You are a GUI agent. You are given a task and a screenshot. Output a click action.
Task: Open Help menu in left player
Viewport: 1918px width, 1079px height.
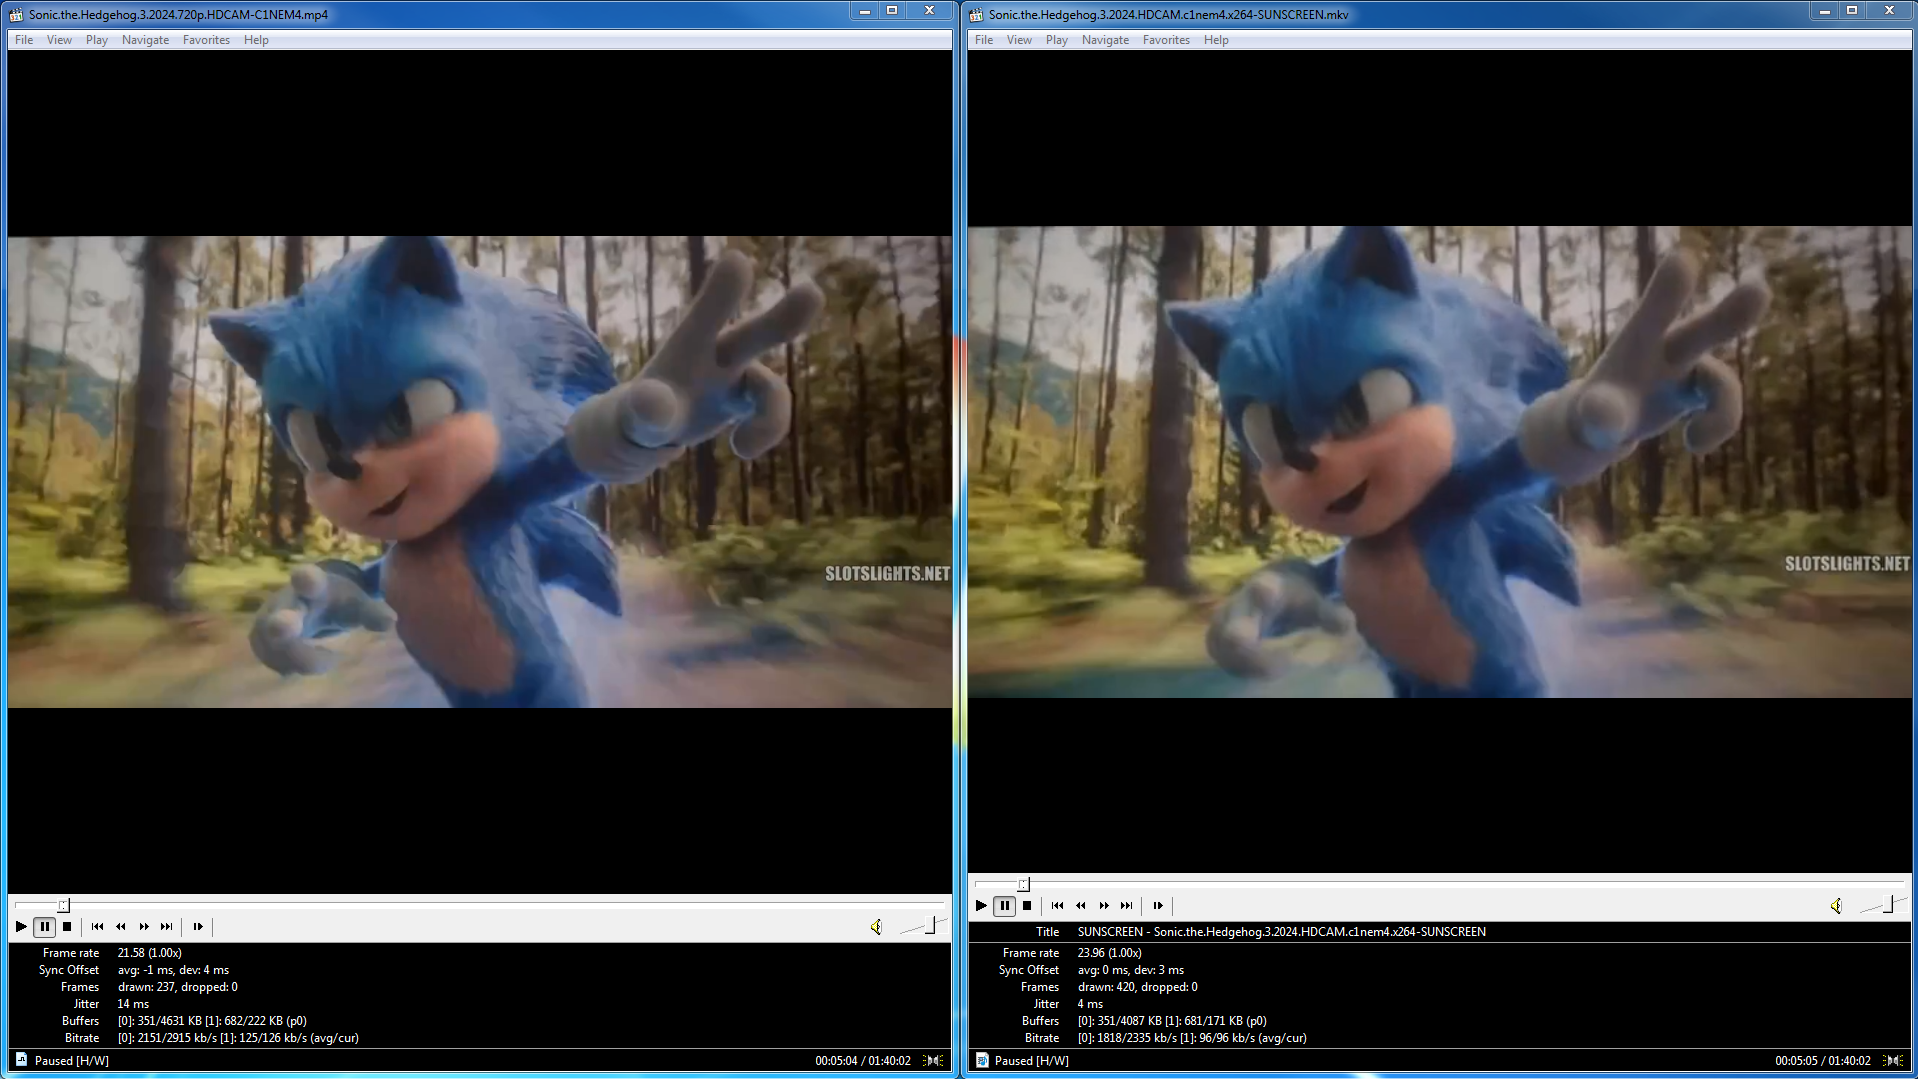pyautogui.click(x=256, y=40)
